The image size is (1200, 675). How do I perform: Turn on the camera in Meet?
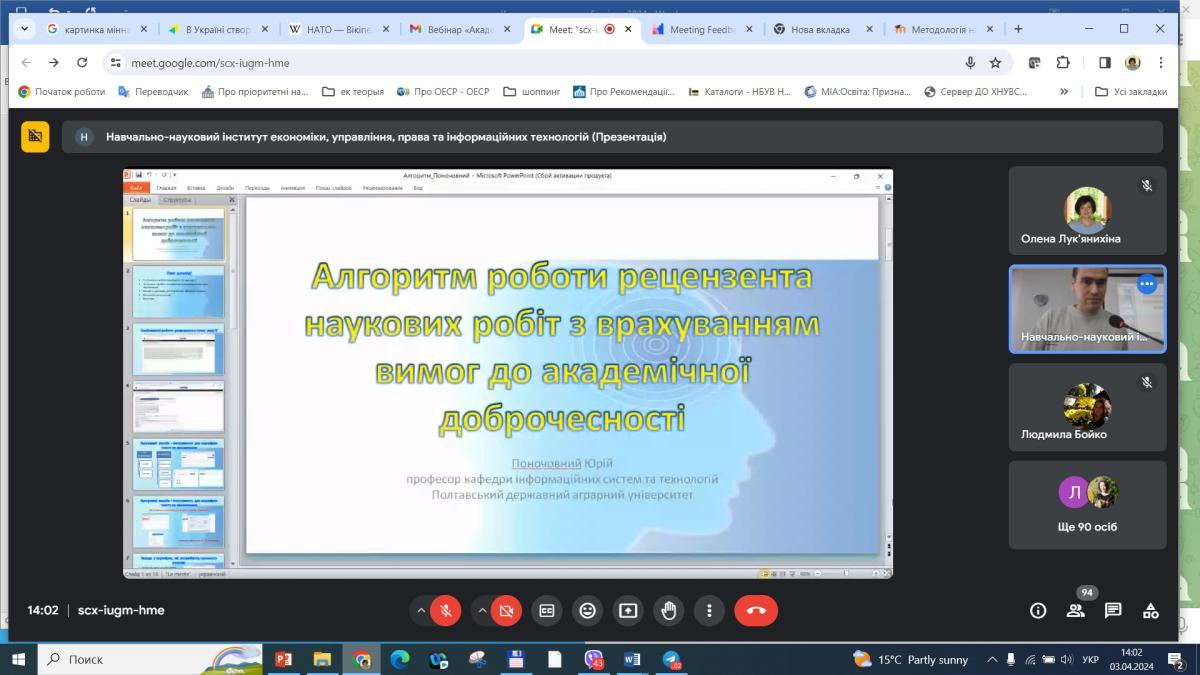point(506,610)
